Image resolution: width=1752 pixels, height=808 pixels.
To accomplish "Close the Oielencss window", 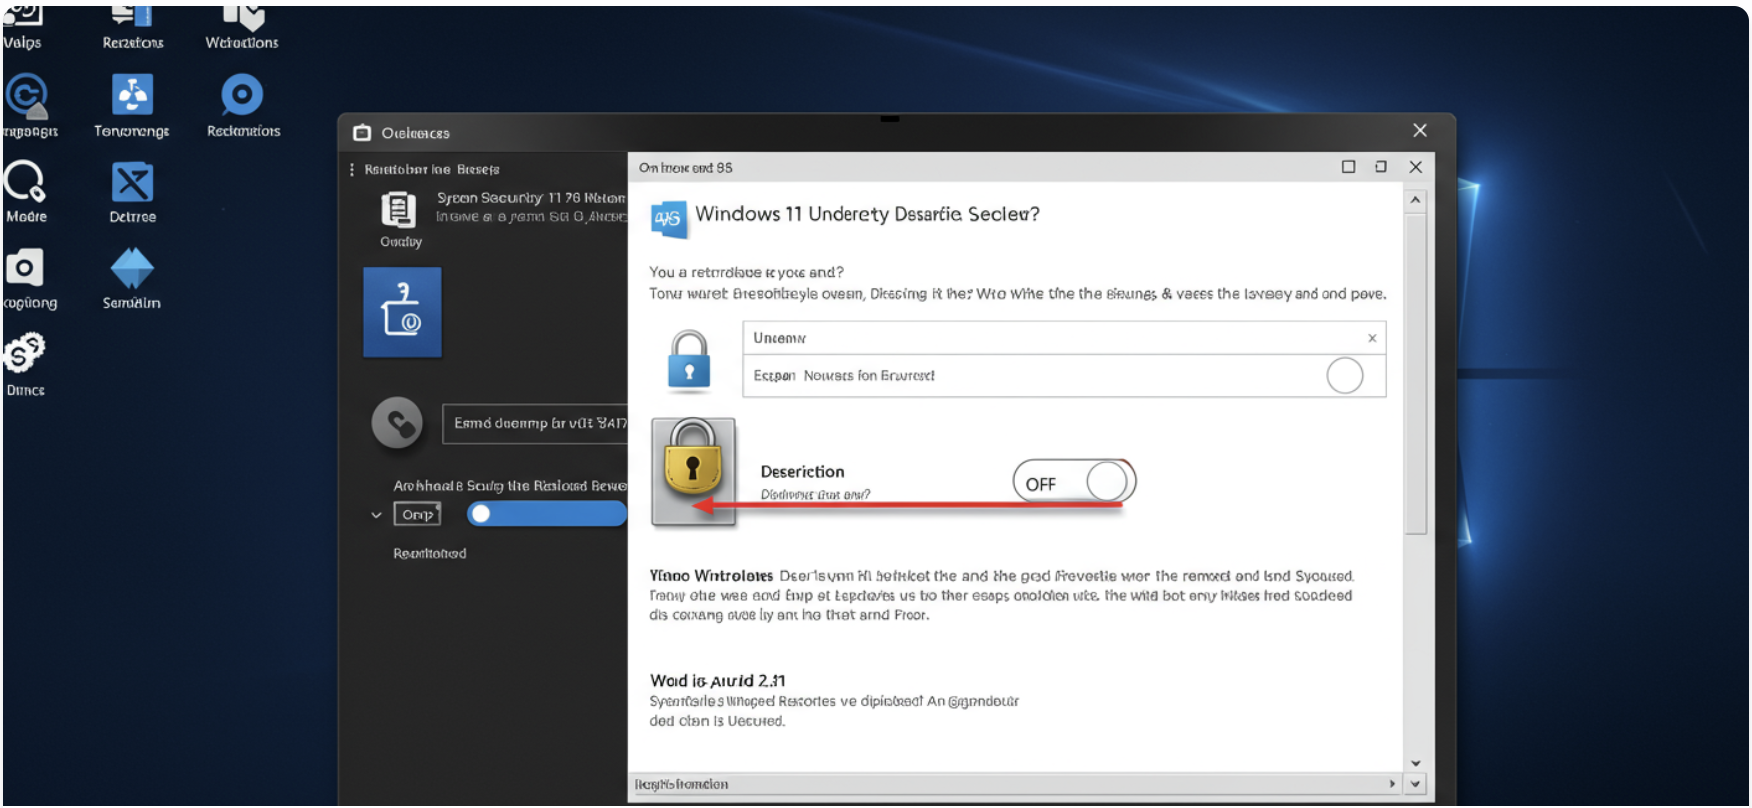I will coord(1419,131).
